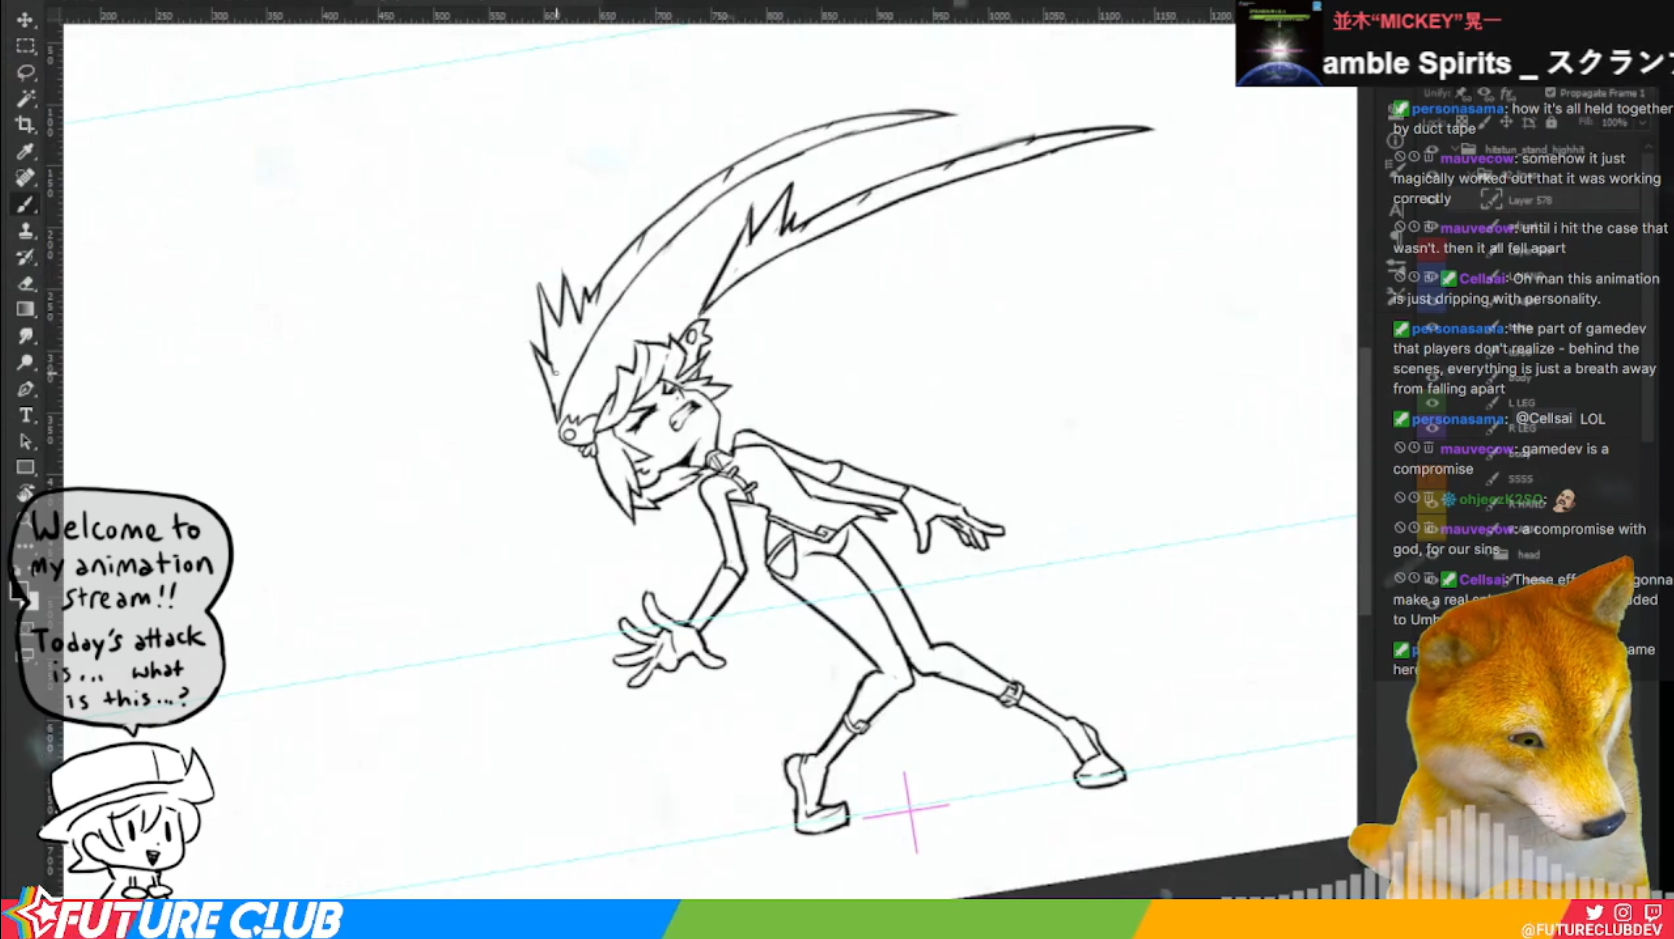The image size is (1674, 939).
Task: Select the Rectangular Marquee tool
Action: [x=26, y=46]
